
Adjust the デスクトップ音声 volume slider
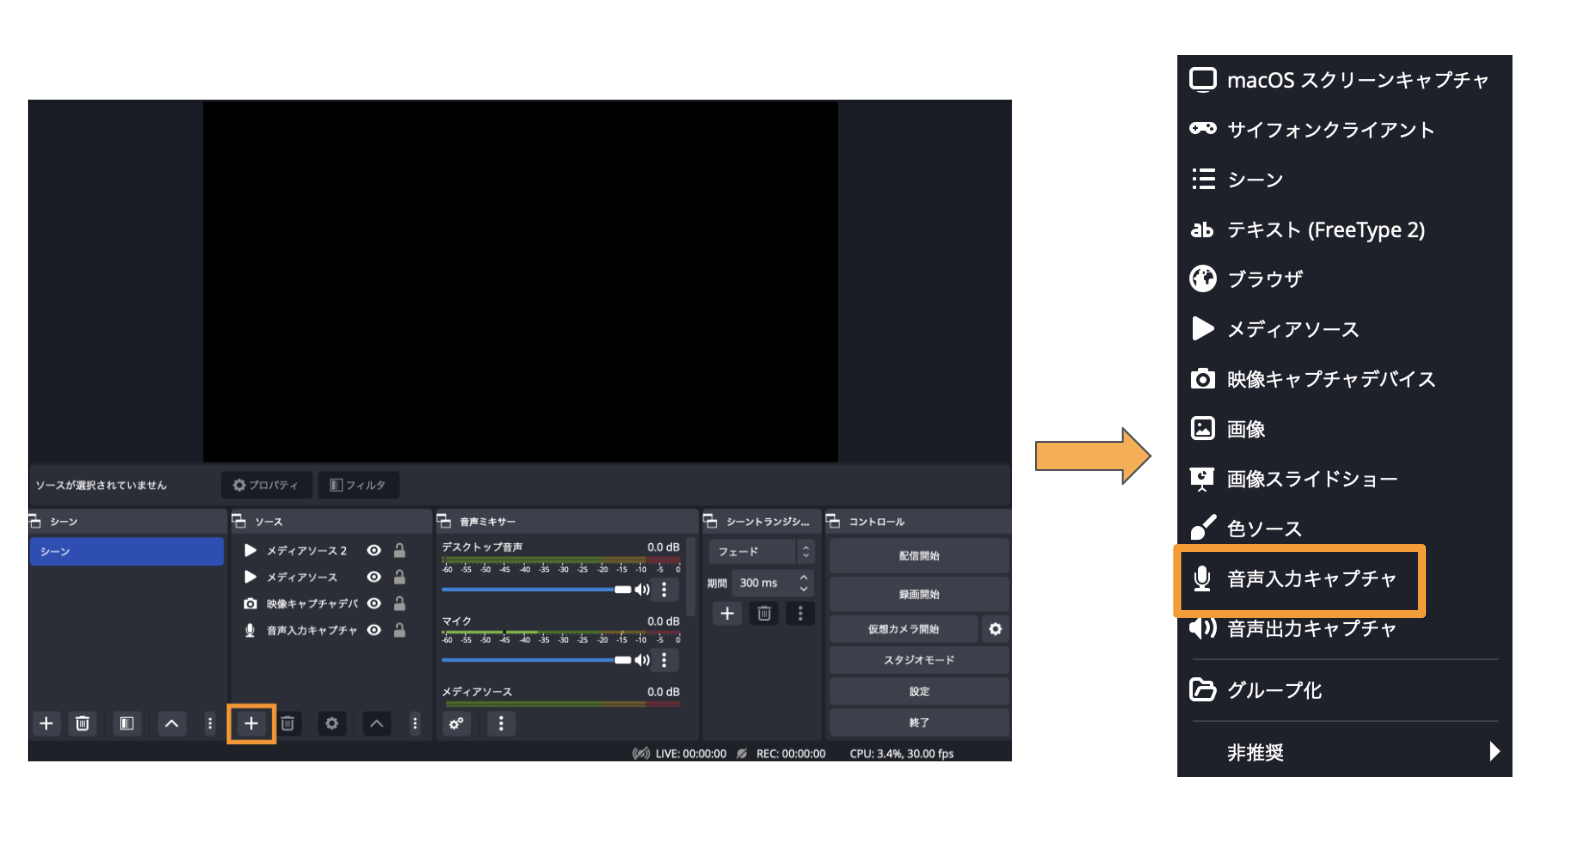tap(536, 590)
